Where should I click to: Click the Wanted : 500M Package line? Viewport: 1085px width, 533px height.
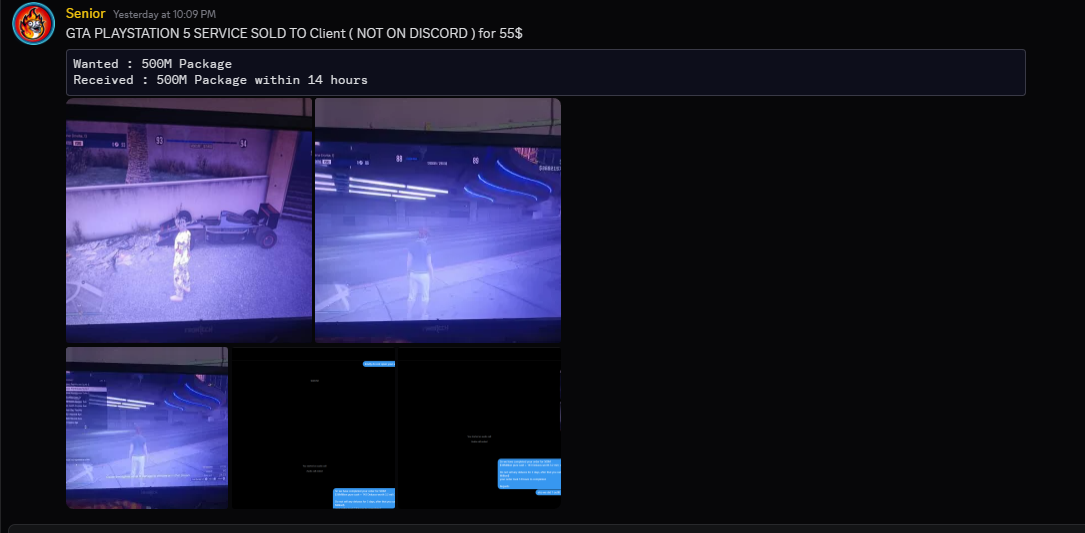(x=152, y=64)
